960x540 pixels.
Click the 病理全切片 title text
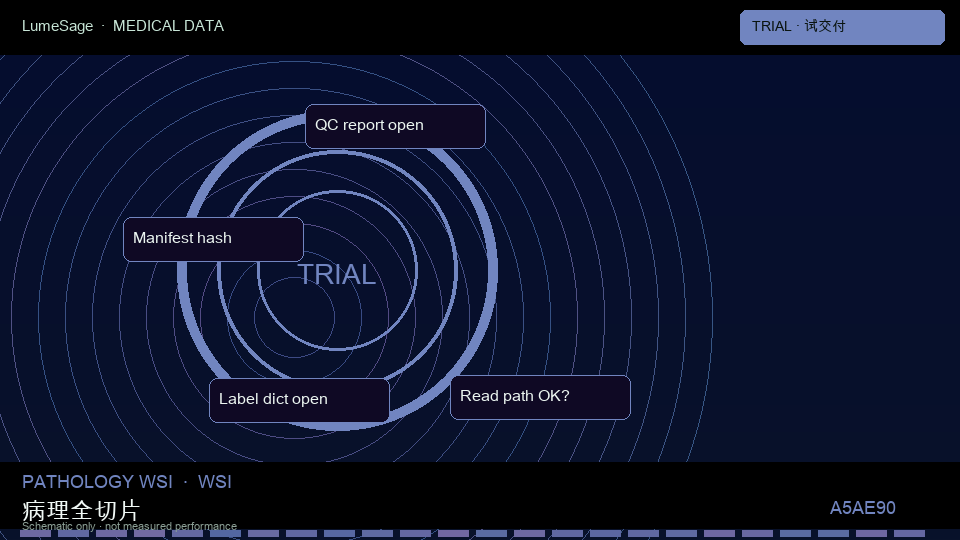point(81,510)
